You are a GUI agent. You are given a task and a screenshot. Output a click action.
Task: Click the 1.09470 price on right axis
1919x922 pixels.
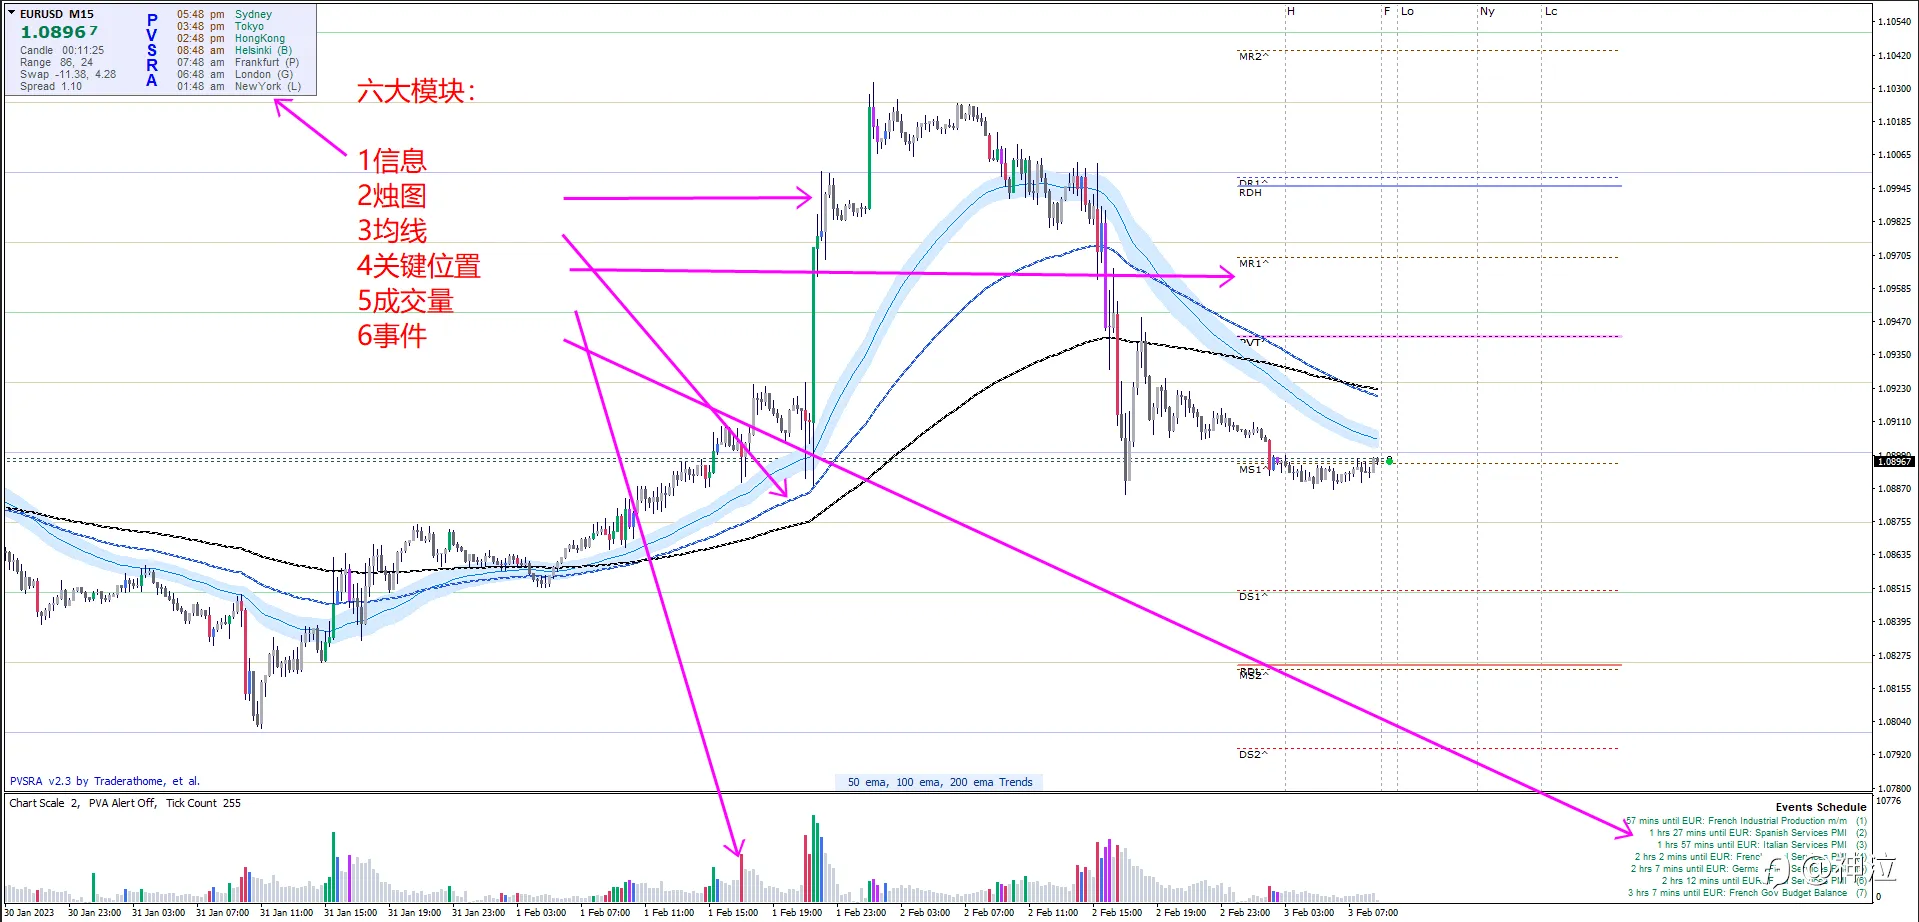click(x=1895, y=322)
